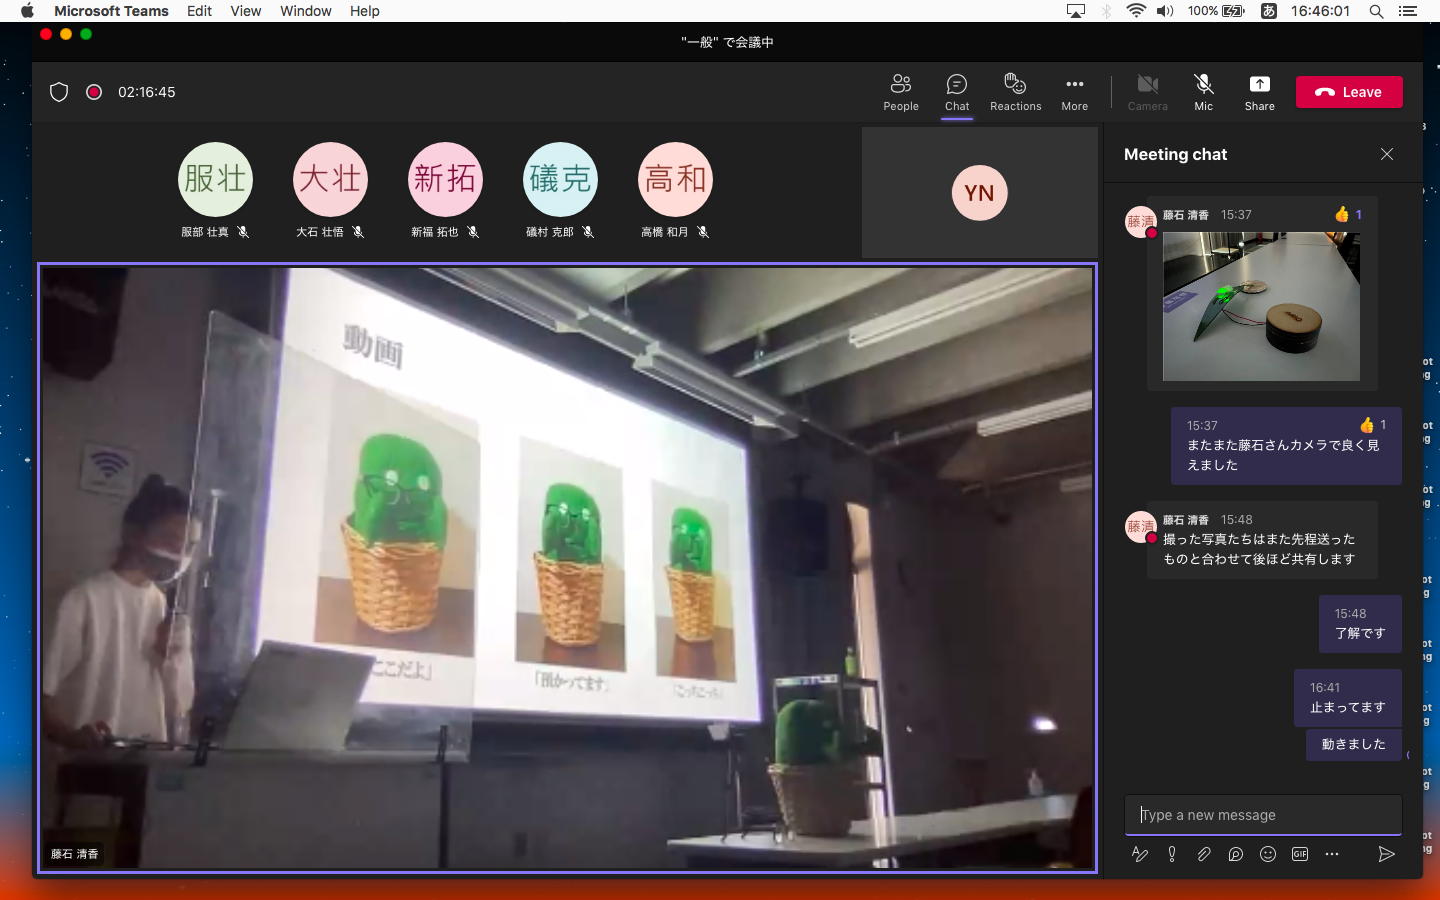Open more messaging options ellipsis

click(1332, 854)
